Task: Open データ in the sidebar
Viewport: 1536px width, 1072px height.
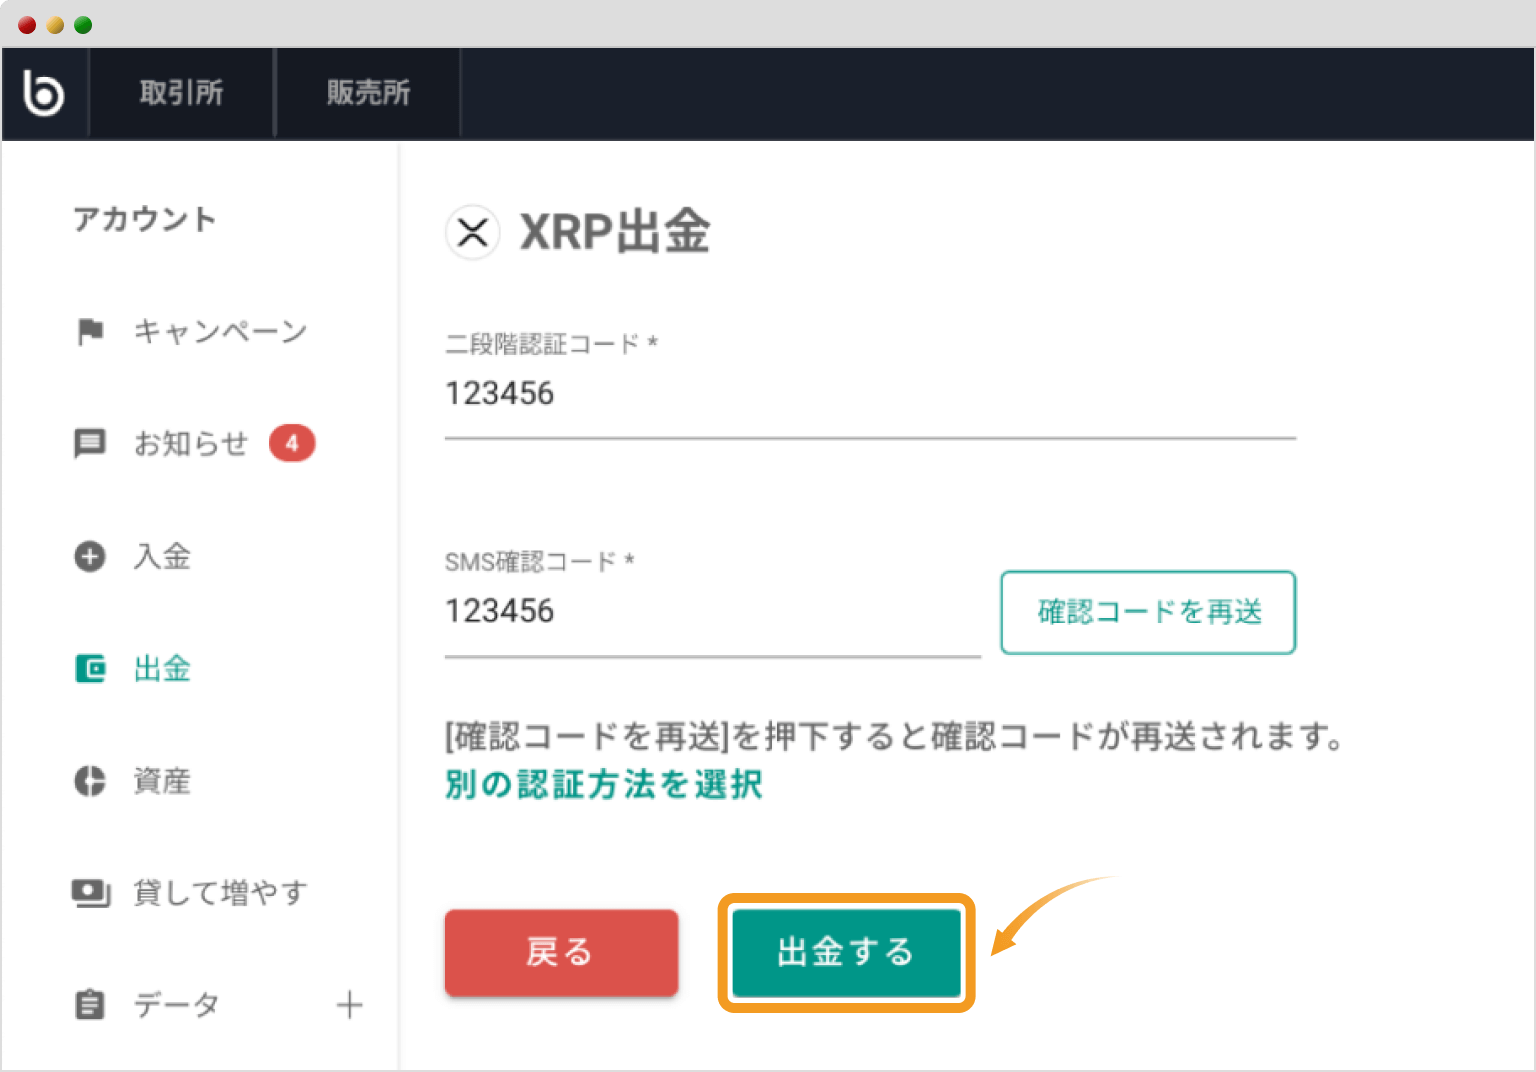Action: pyautogui.click(x=176, y=1005)
